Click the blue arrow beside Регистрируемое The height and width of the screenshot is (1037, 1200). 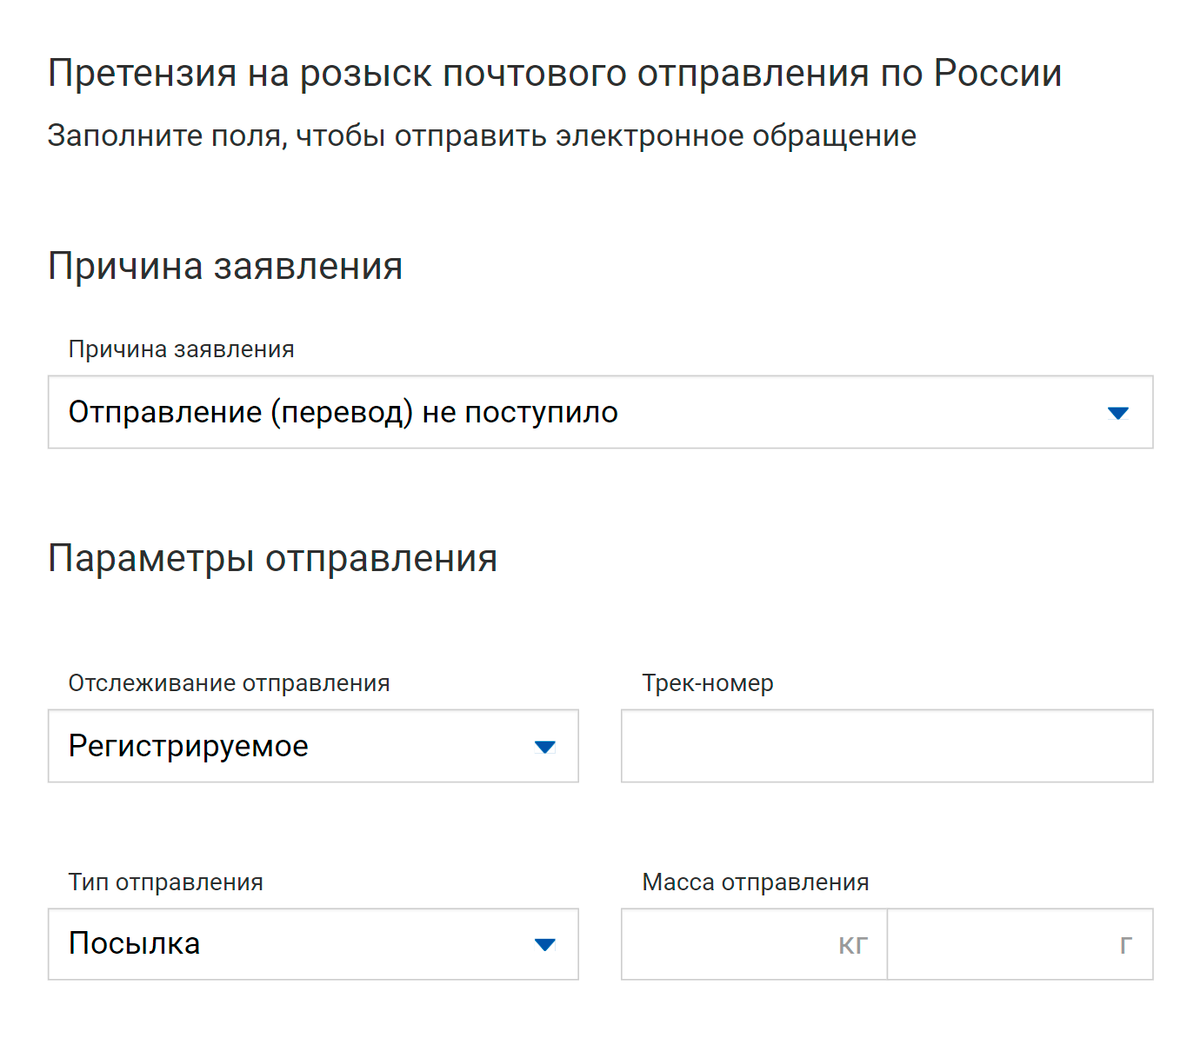coord(545,747)
